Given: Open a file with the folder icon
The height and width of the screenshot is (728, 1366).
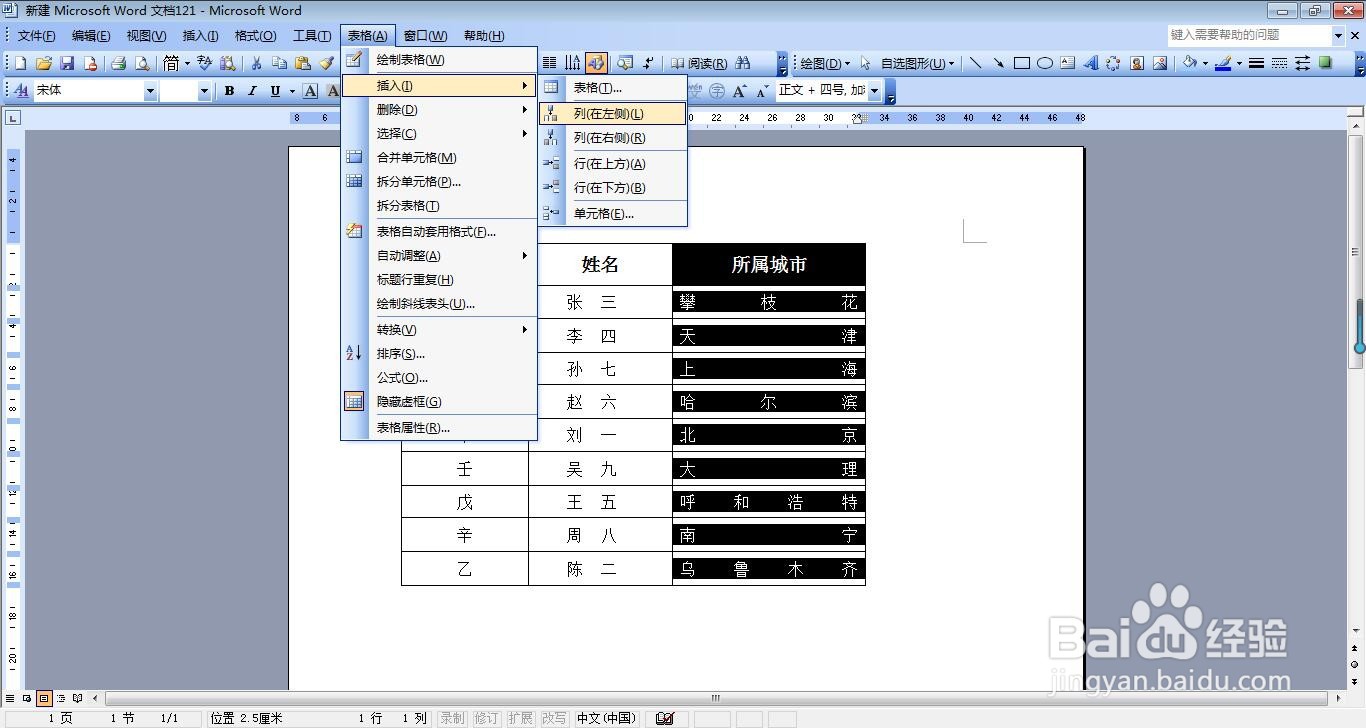Looking at the screenshot, I should point(44,63).
